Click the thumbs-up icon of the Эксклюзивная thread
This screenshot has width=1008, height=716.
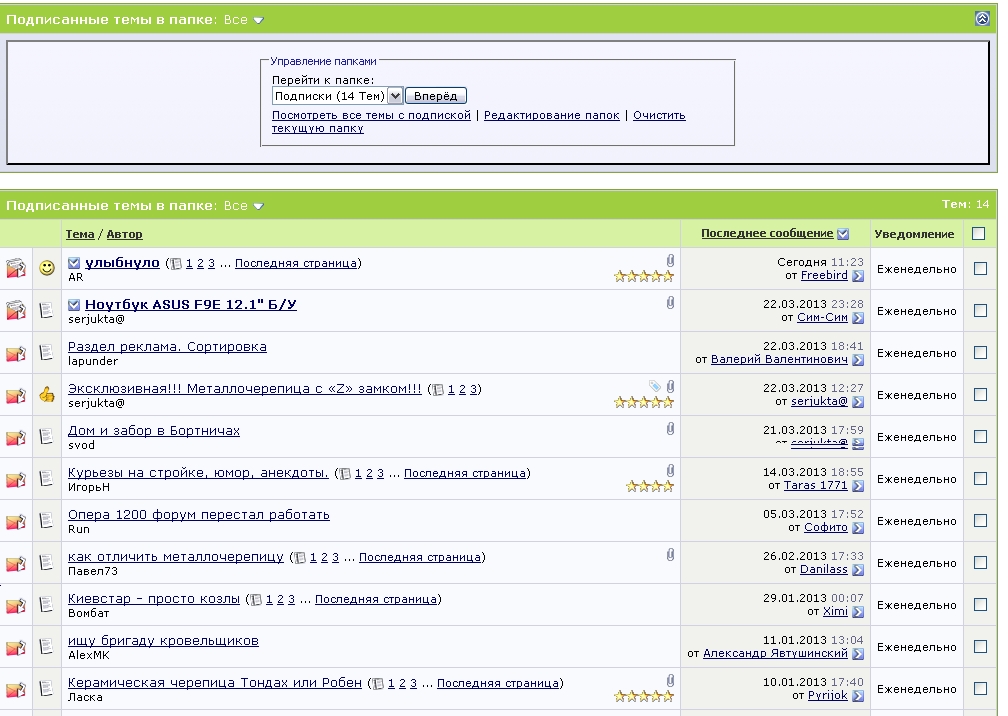(x=47, y=394)
